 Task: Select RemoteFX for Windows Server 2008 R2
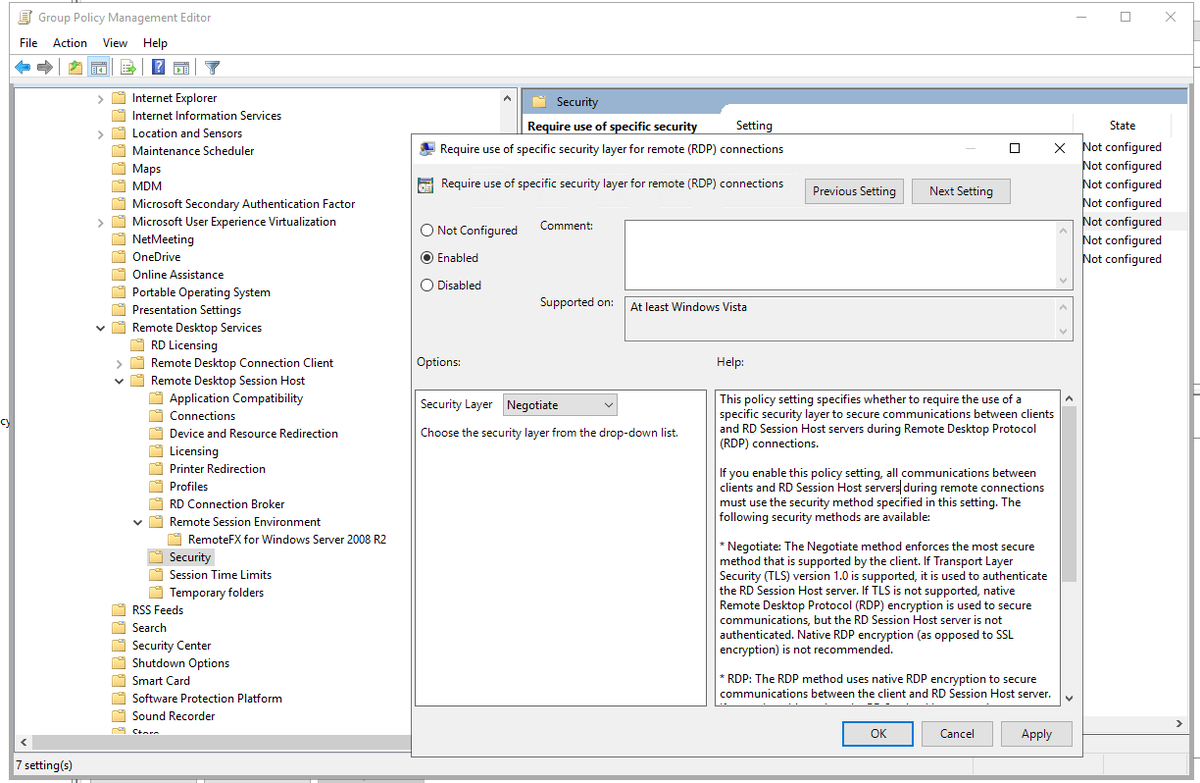coord(287,540)
